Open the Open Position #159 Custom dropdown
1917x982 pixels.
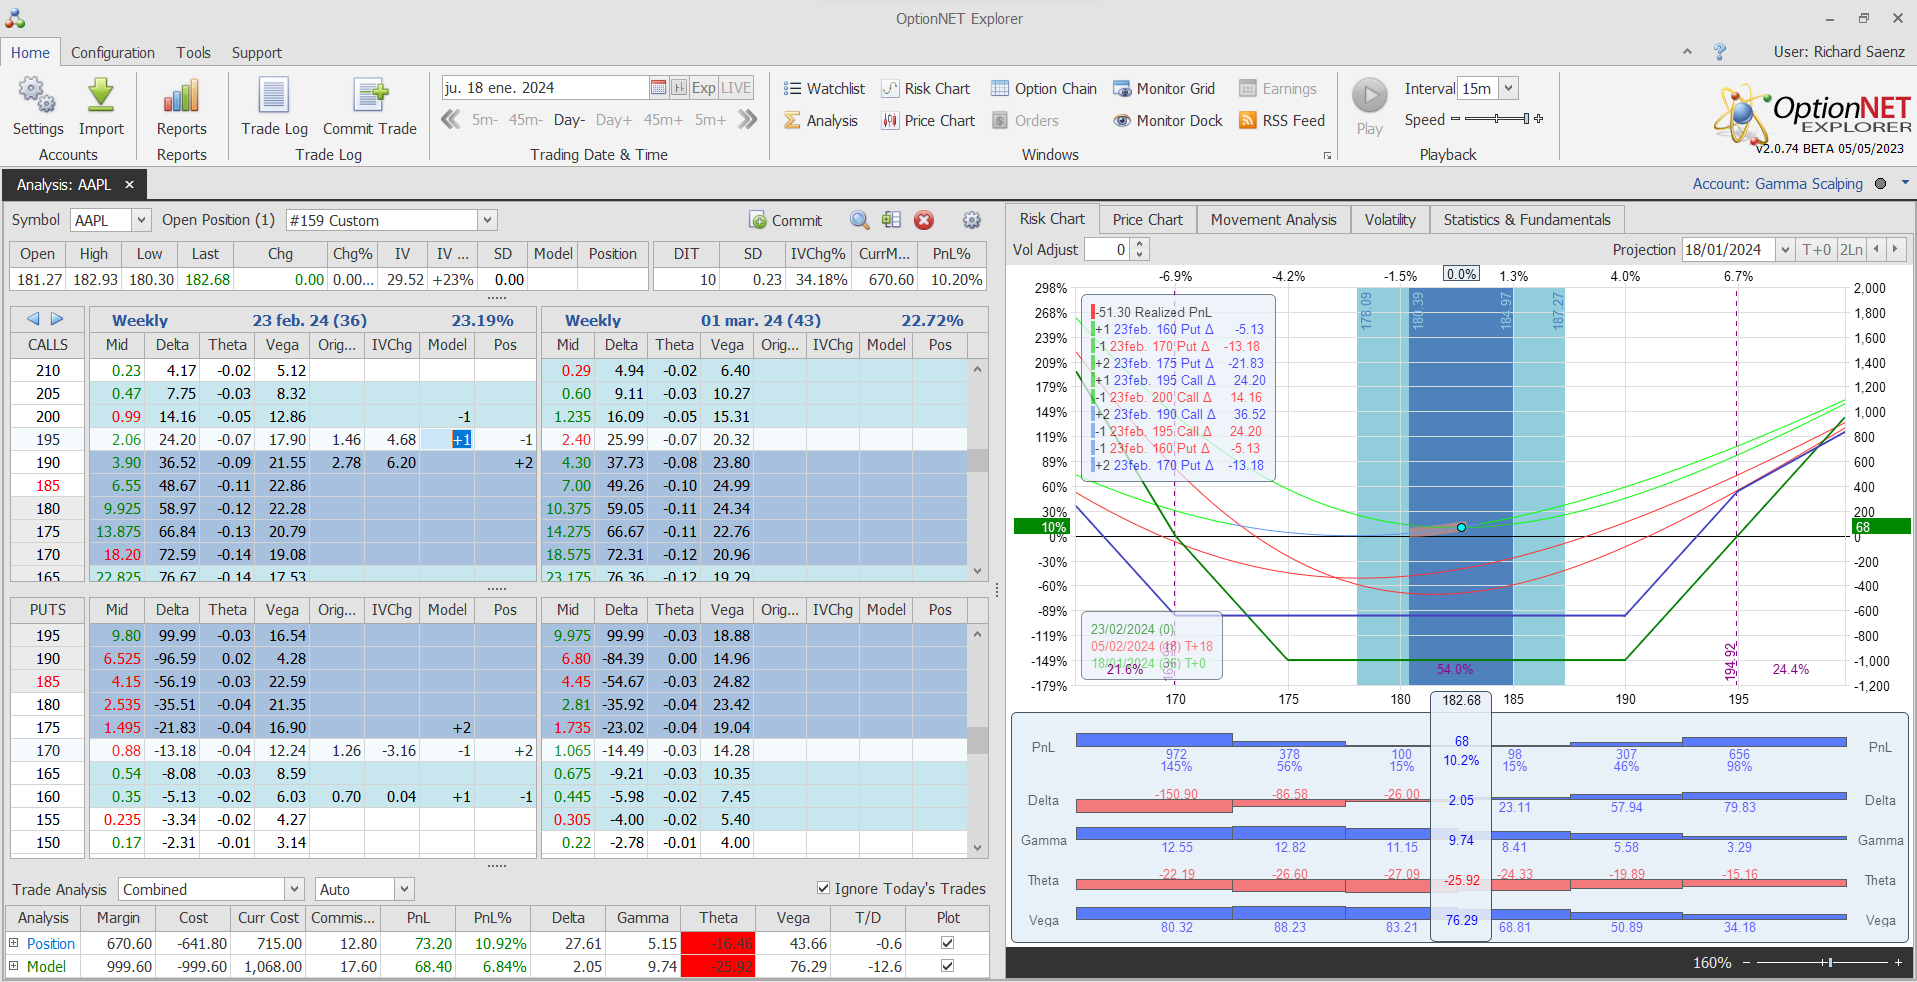point(487,220)
